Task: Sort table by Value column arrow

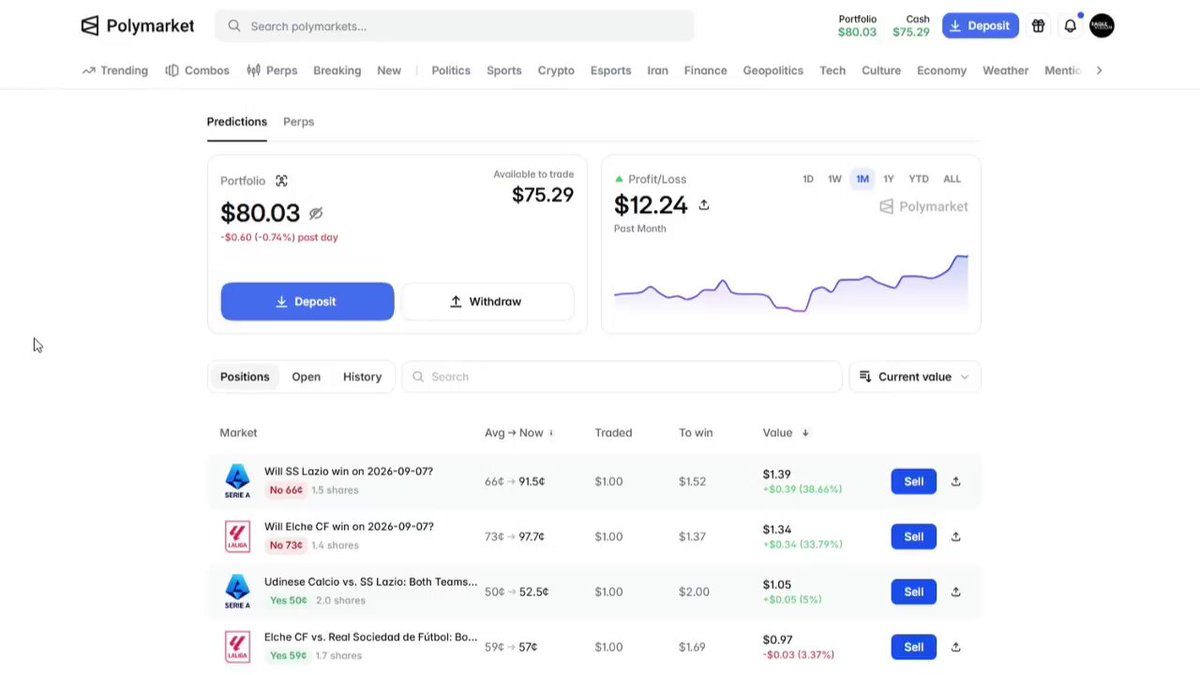Action: [806, 433]
